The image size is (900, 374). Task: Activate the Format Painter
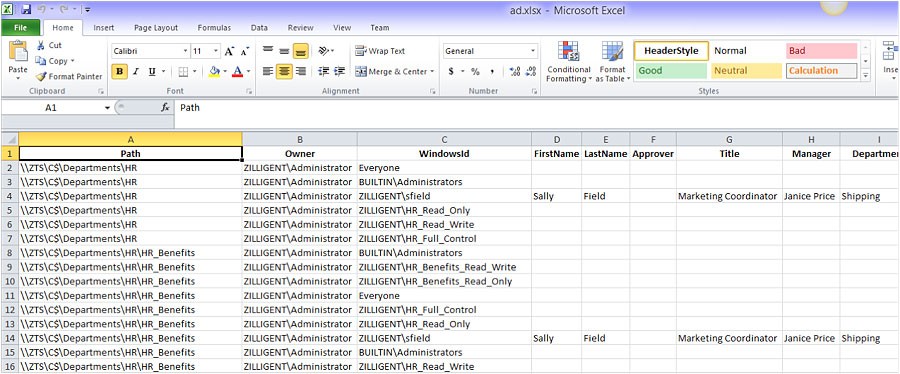point(68,76)
